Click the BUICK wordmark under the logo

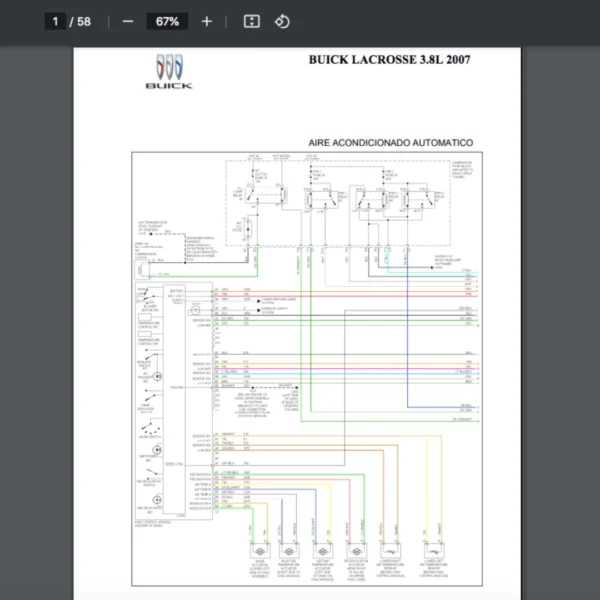pos(169,86)
